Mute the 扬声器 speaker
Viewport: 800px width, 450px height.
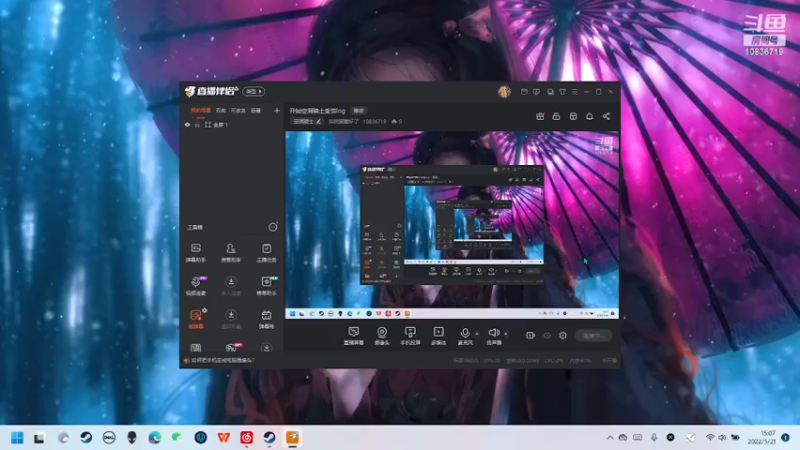pos(493,336)
